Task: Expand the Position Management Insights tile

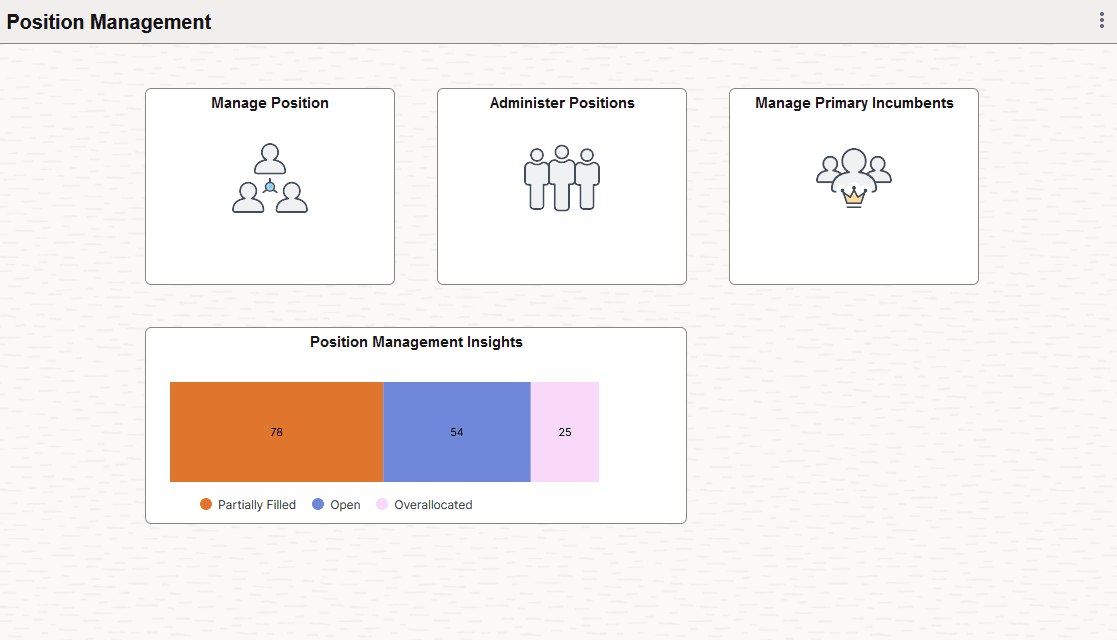Action: [415, 424]
